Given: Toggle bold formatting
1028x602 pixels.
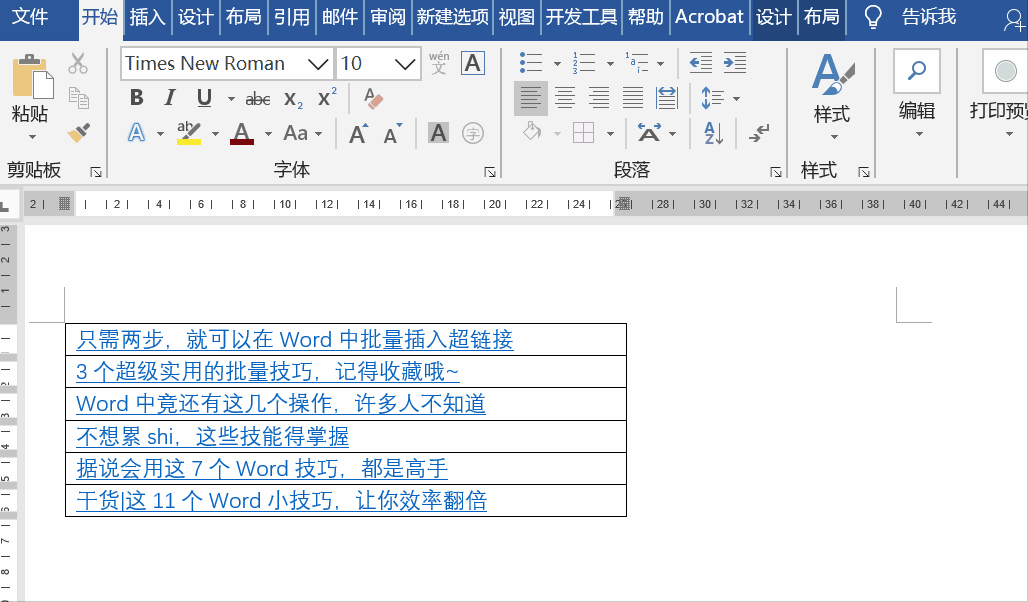Looking at the screenshot, I should tap(136, 98).
